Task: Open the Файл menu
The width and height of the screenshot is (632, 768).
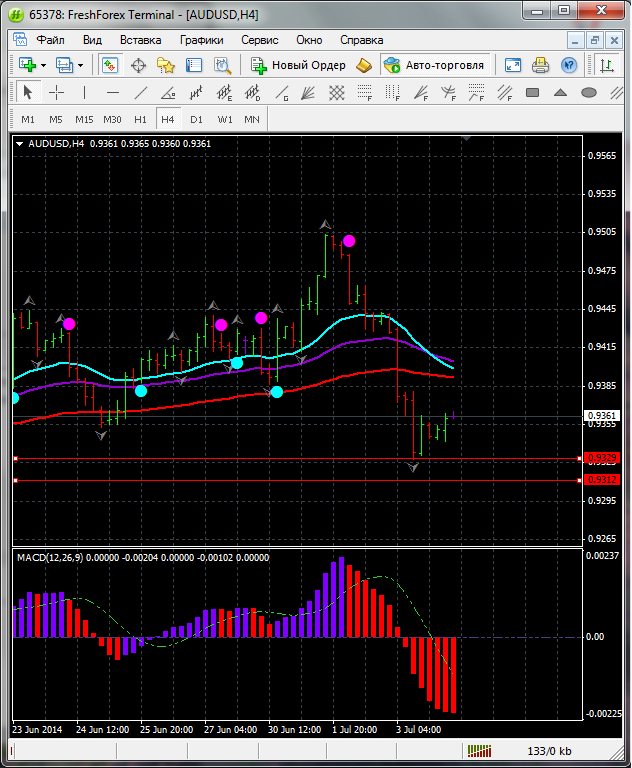Action: point(50,40)
